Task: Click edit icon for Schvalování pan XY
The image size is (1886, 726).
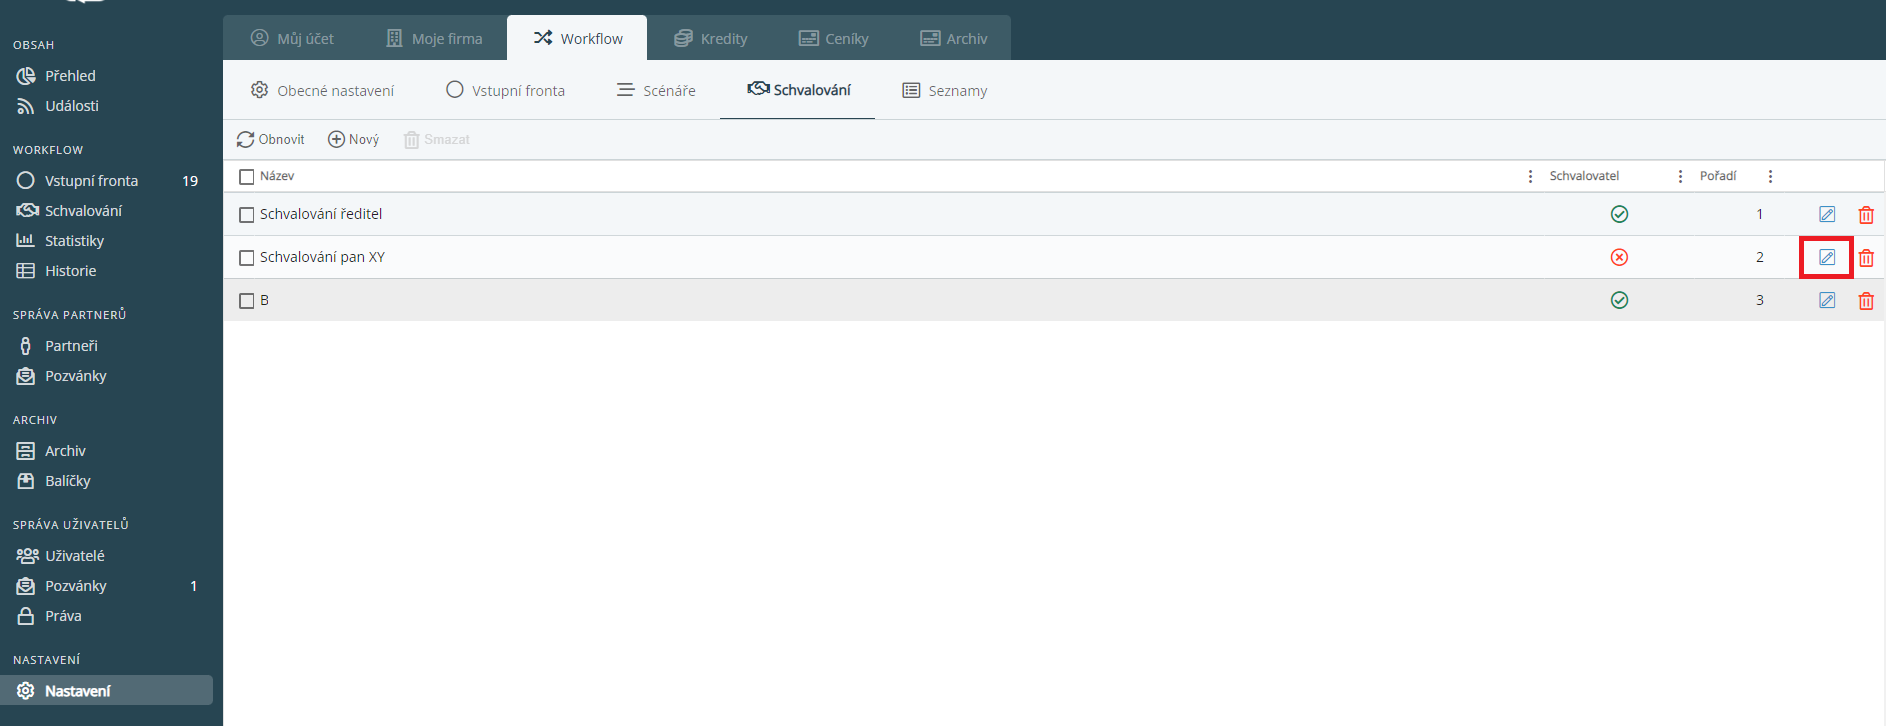Action: (1826, 257)
